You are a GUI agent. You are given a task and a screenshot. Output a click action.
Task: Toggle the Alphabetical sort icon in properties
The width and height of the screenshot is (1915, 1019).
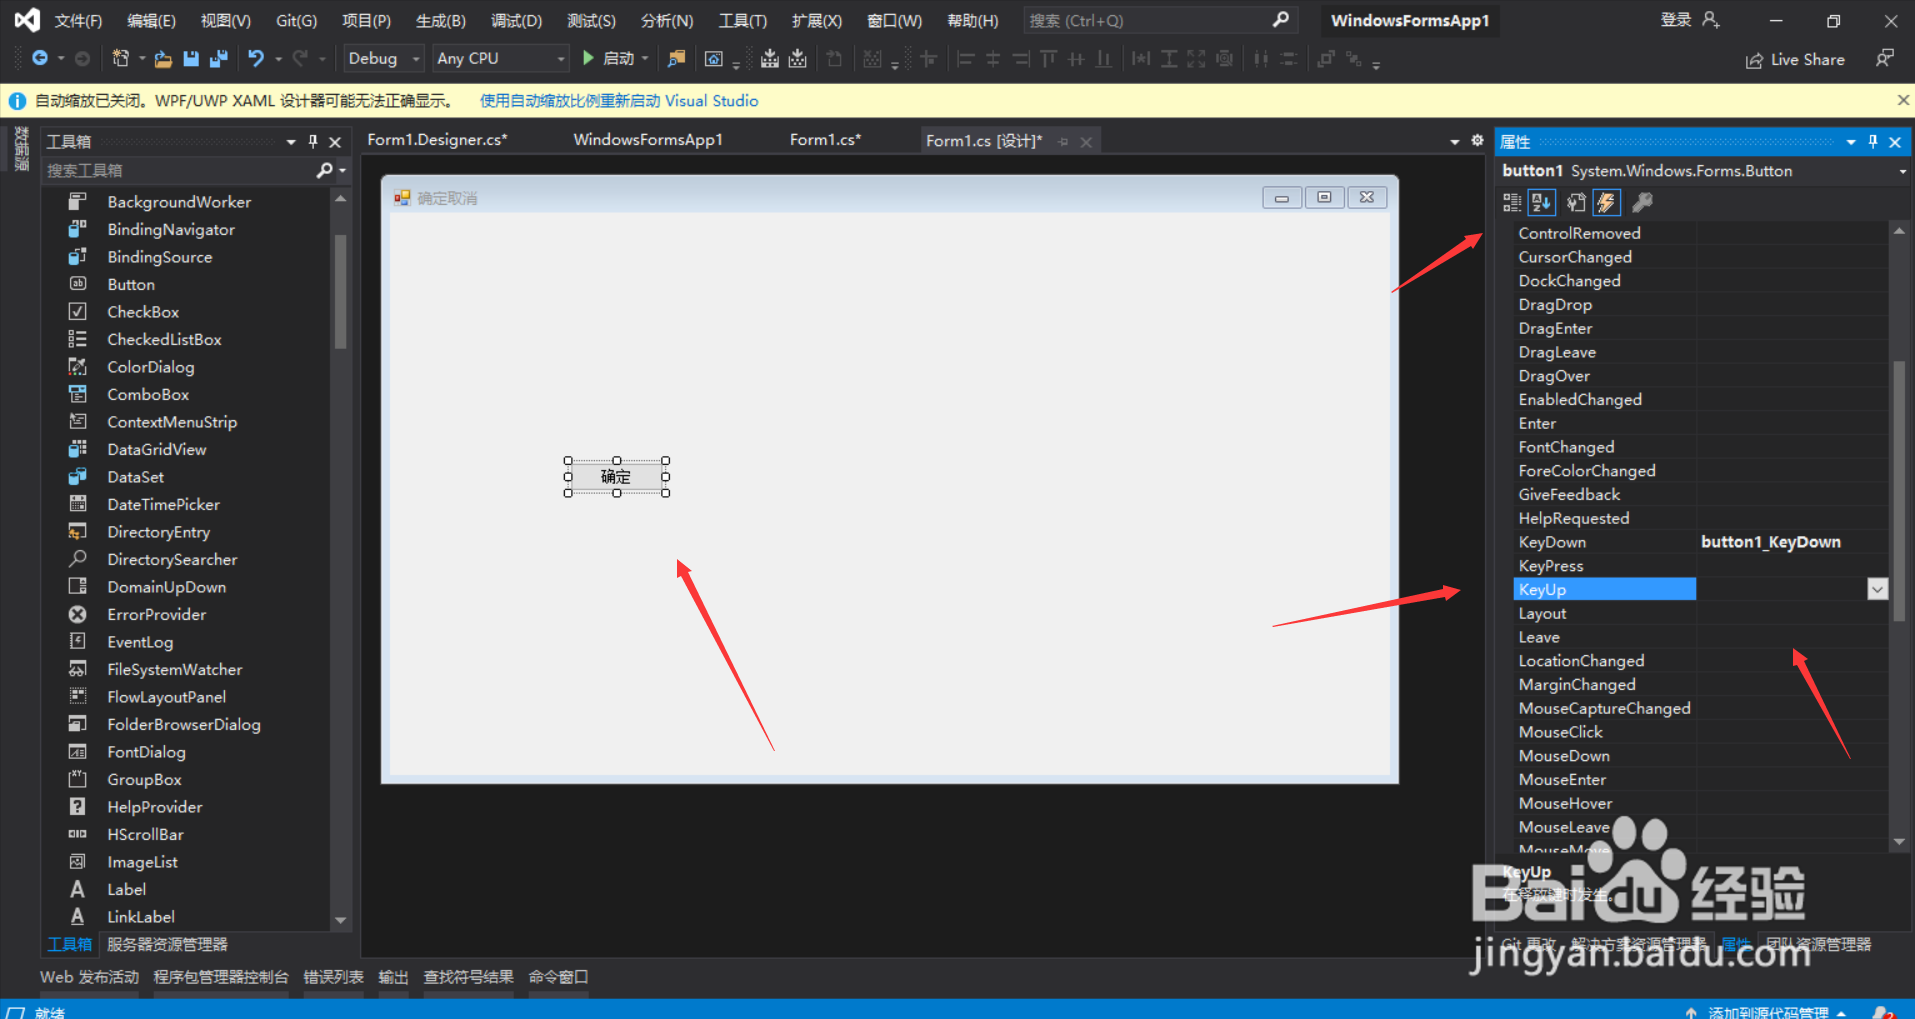point(1542,203)
